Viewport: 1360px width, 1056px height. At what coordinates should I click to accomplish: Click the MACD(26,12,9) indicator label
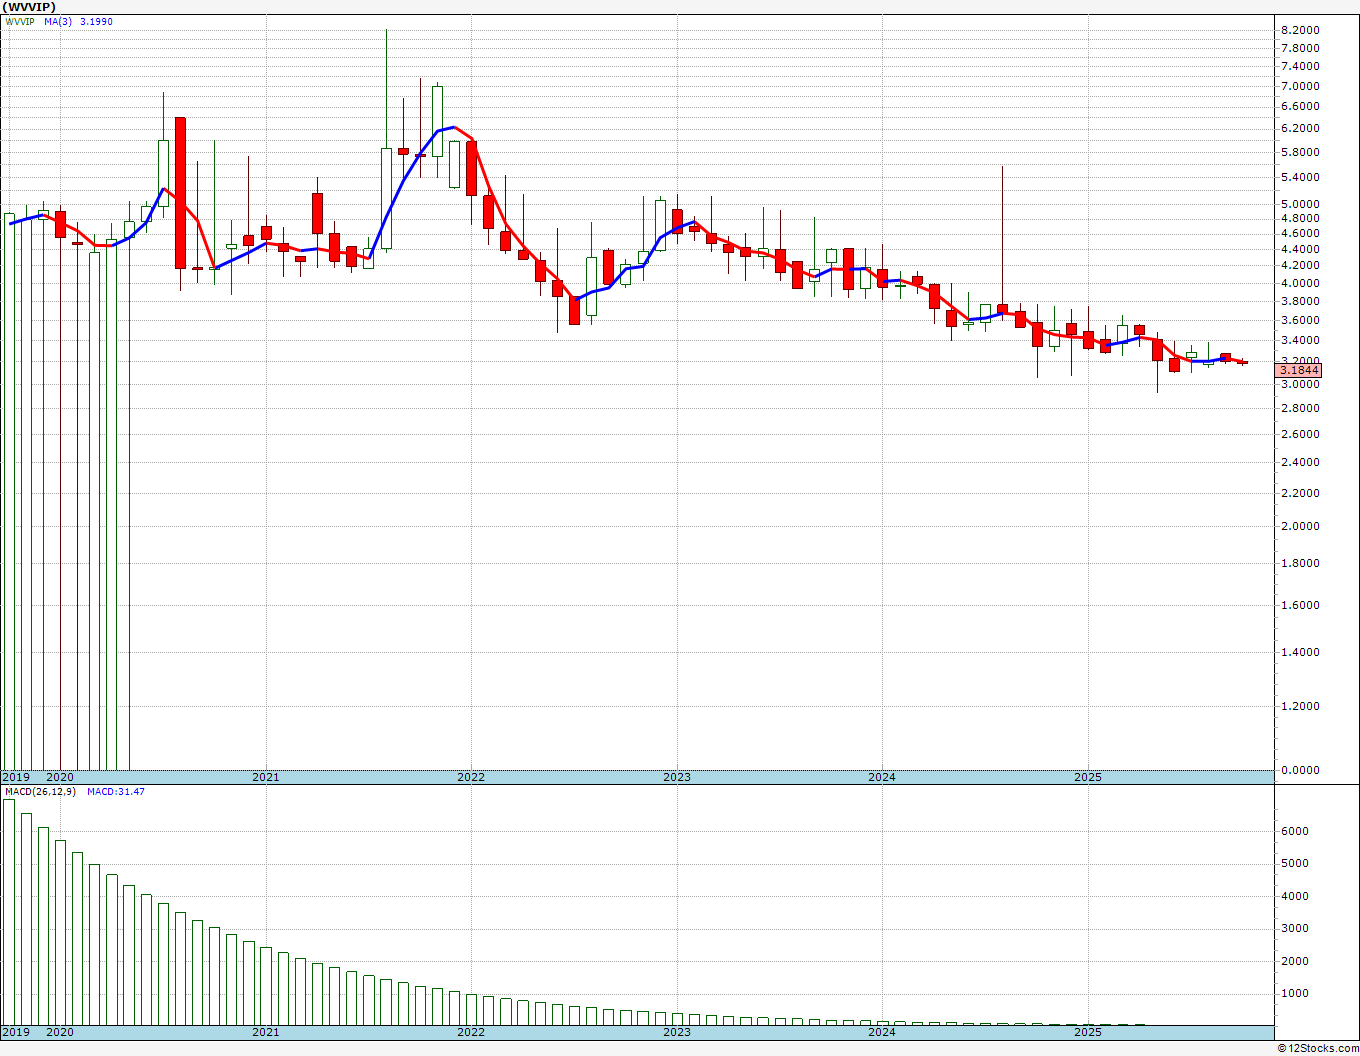click(x=38, y=792)
